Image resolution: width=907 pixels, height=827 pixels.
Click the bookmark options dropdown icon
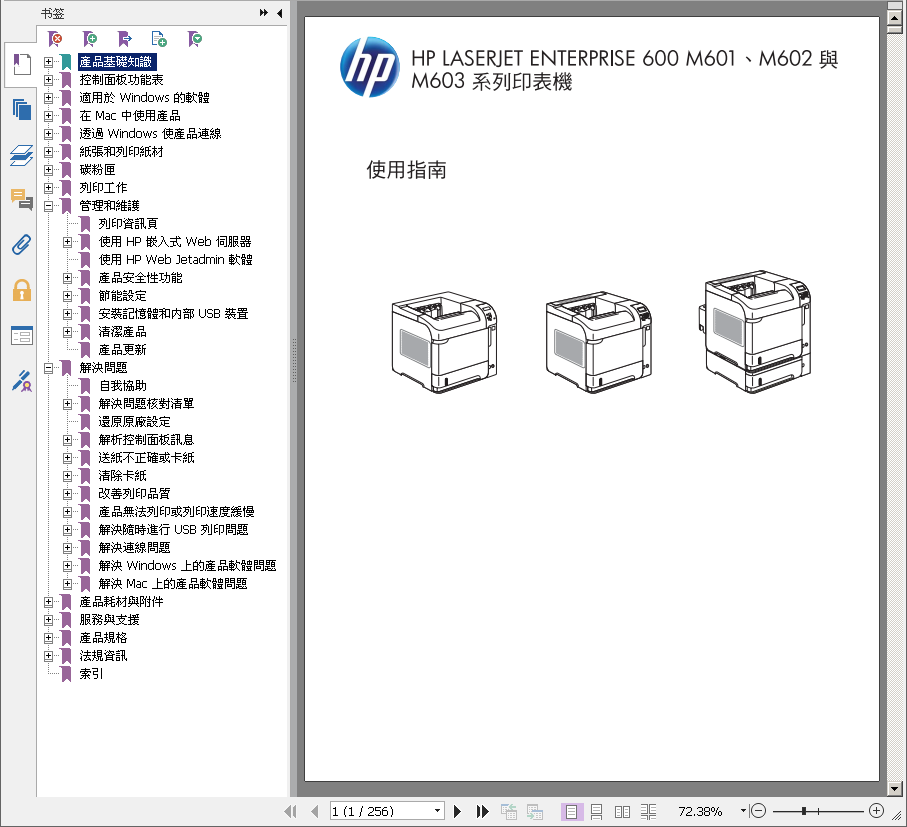tap(195, 39)
